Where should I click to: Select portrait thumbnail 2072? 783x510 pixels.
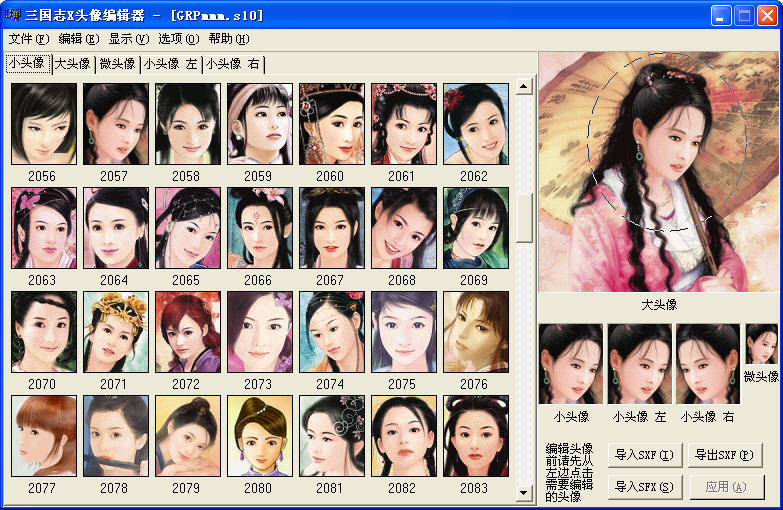tap(188, 332)
